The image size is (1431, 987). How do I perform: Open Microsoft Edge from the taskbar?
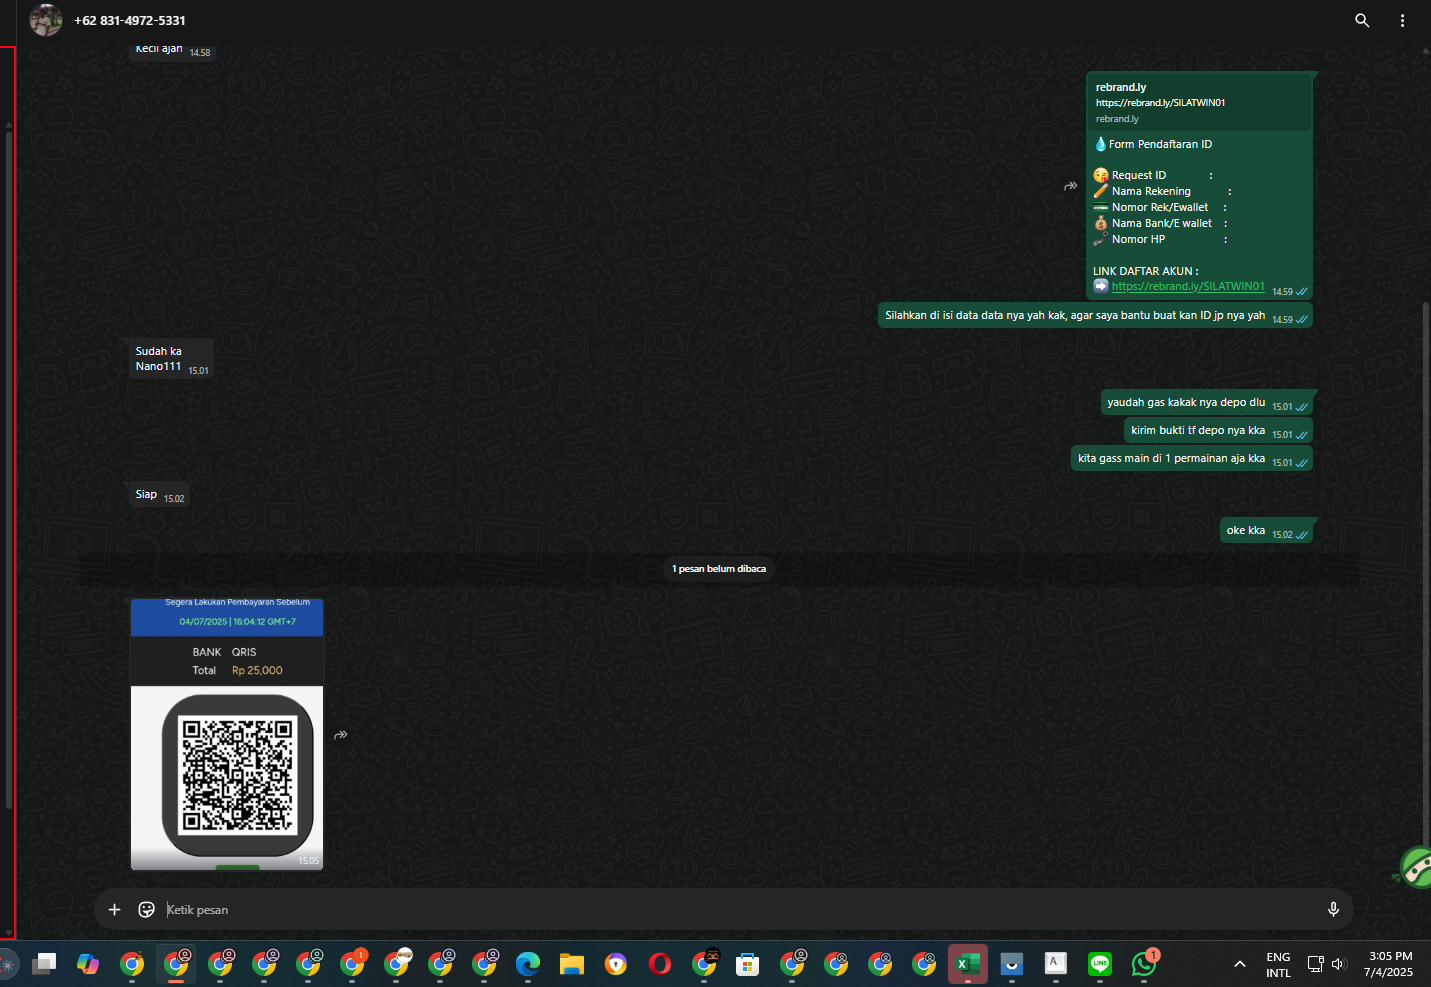pyautogui.click(x=528, y=964)
